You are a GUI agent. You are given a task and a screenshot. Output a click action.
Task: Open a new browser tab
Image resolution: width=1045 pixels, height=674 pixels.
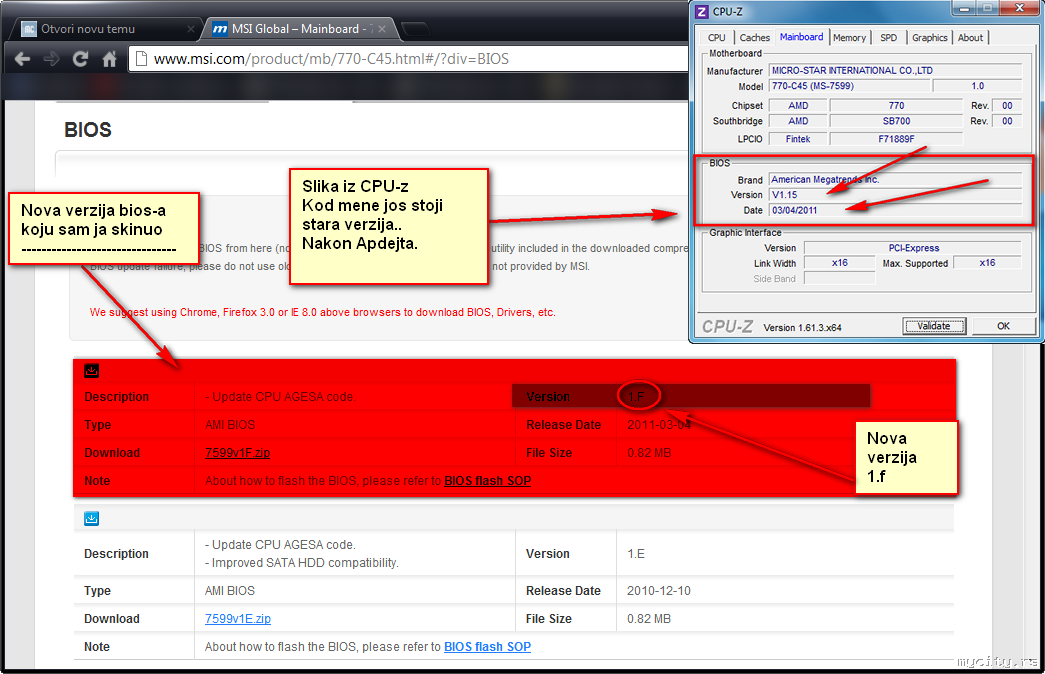click(x=415, y=29)
